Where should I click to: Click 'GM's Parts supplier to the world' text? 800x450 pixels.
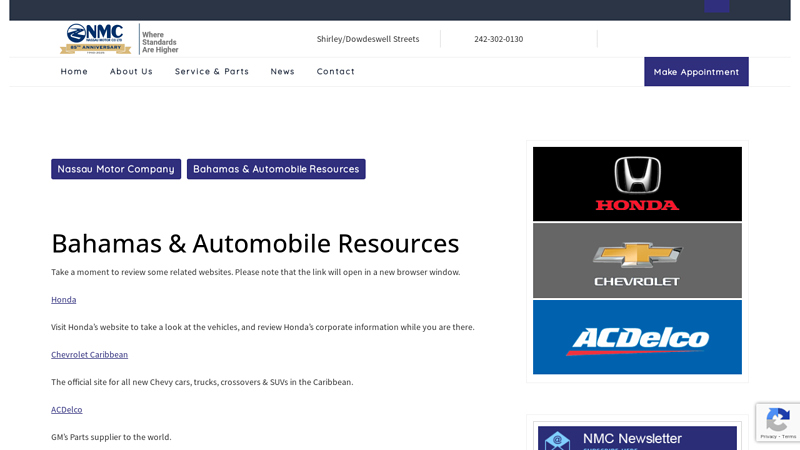coord(111,437)
